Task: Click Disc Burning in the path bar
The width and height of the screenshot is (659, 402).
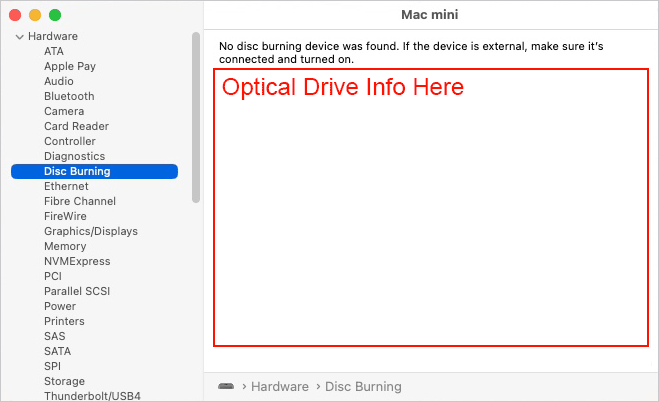Action: click(x=363, y=386)
